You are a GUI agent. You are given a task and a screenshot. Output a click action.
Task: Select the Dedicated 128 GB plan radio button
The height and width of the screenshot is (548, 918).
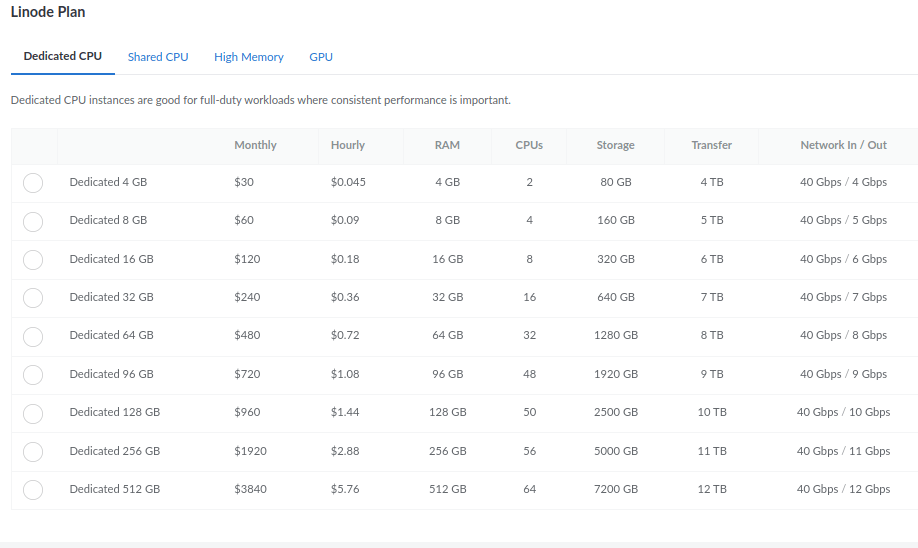click(x=33, y=413)
